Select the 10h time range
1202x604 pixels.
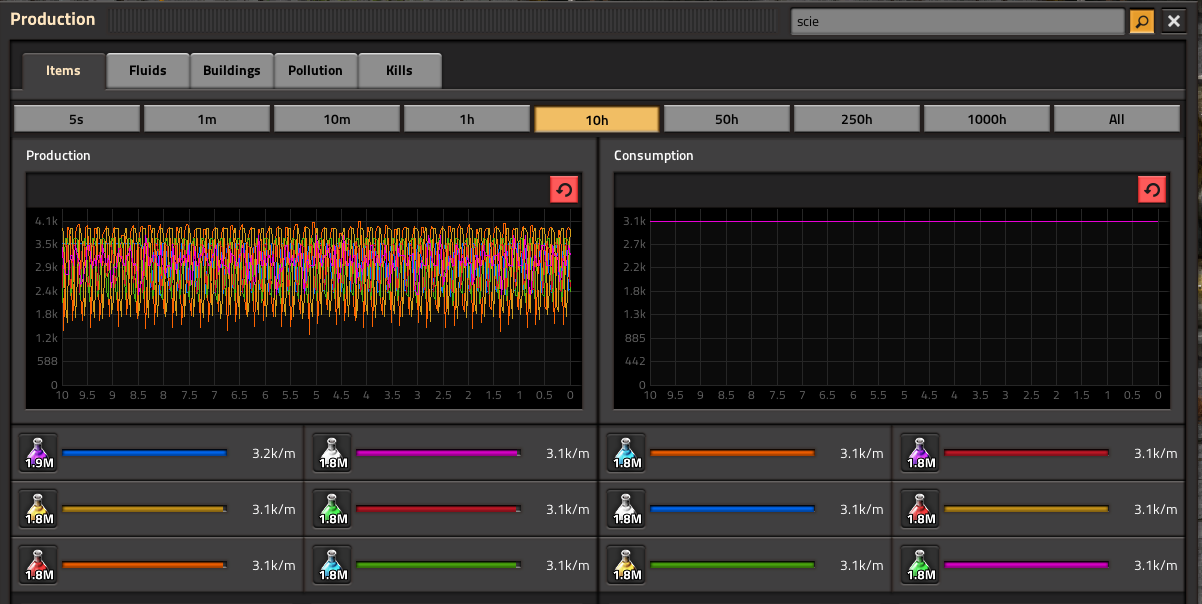pyautogui.click(x=597, y=119)
